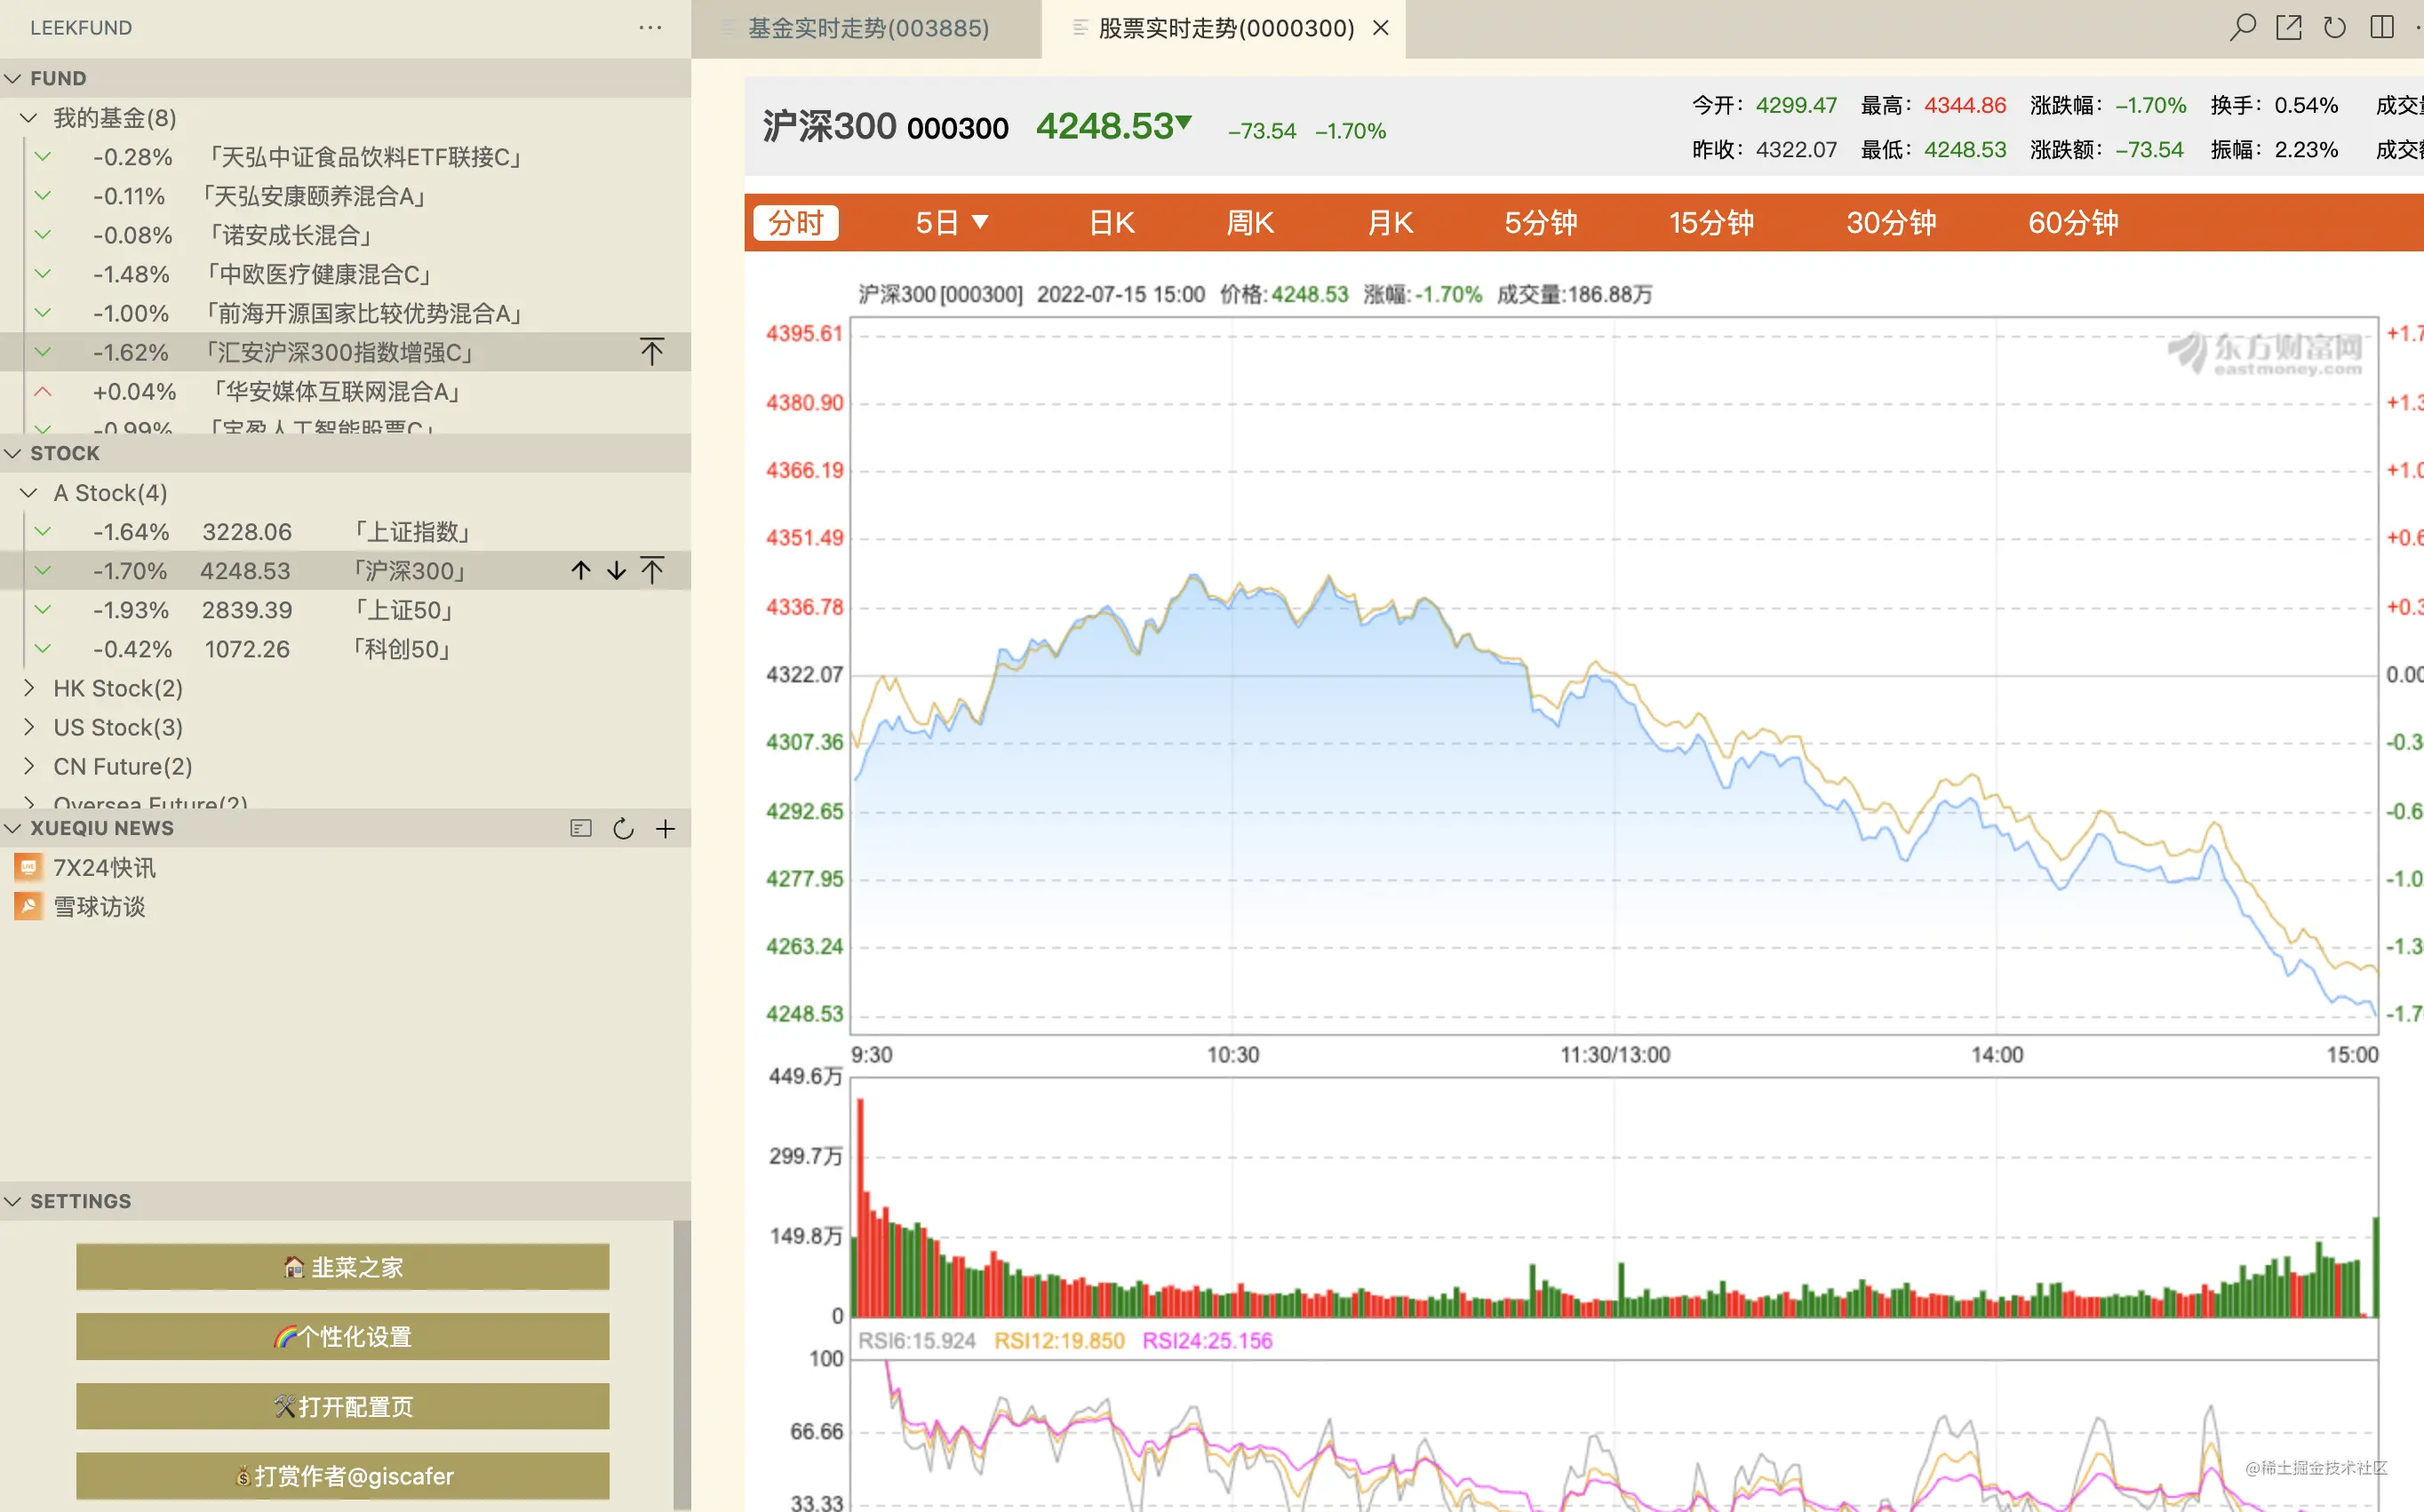Screen dimensions: 2424x1512
Task: Select the 60分钟 chart period
Action: pyautogui.click(x=2072, y=222)
